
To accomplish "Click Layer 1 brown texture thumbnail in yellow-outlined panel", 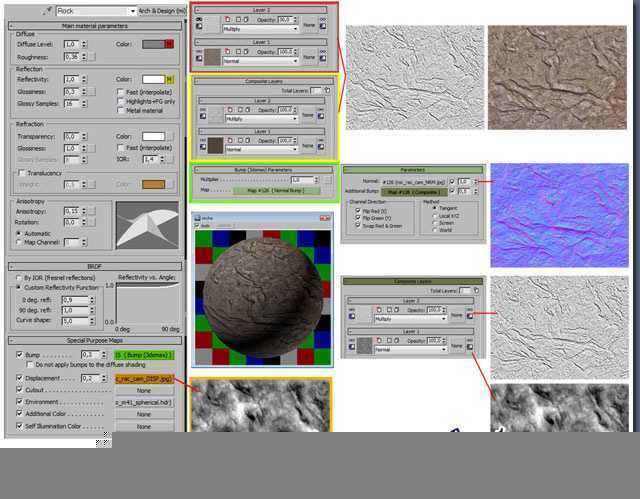I will pos(216,145).
